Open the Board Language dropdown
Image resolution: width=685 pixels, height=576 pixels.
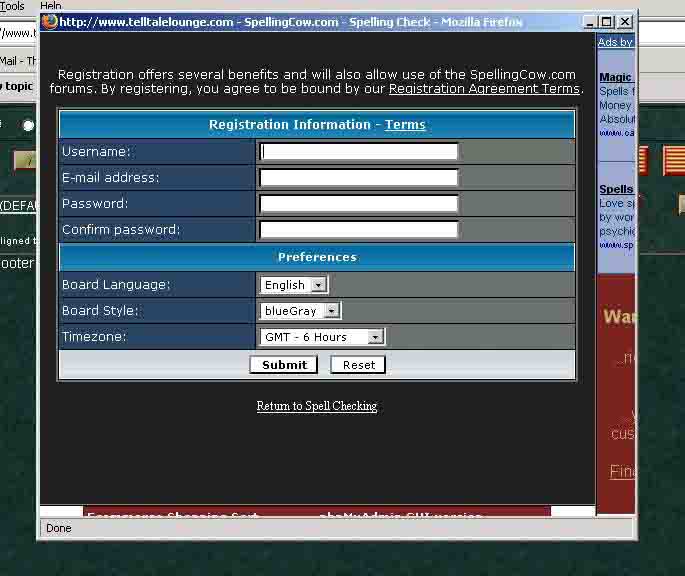pyautogui.click(x=293, y=285)
